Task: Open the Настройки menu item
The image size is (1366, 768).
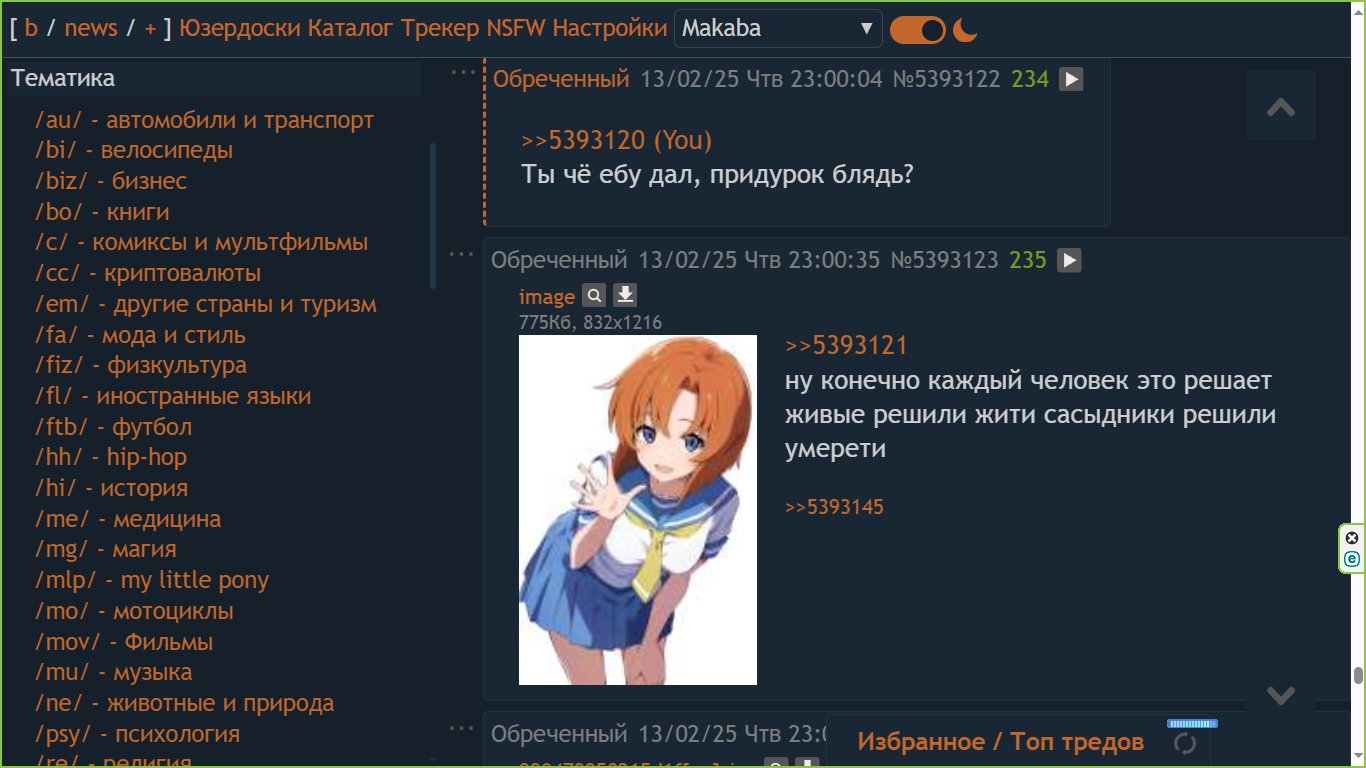Action: point(610,28)
